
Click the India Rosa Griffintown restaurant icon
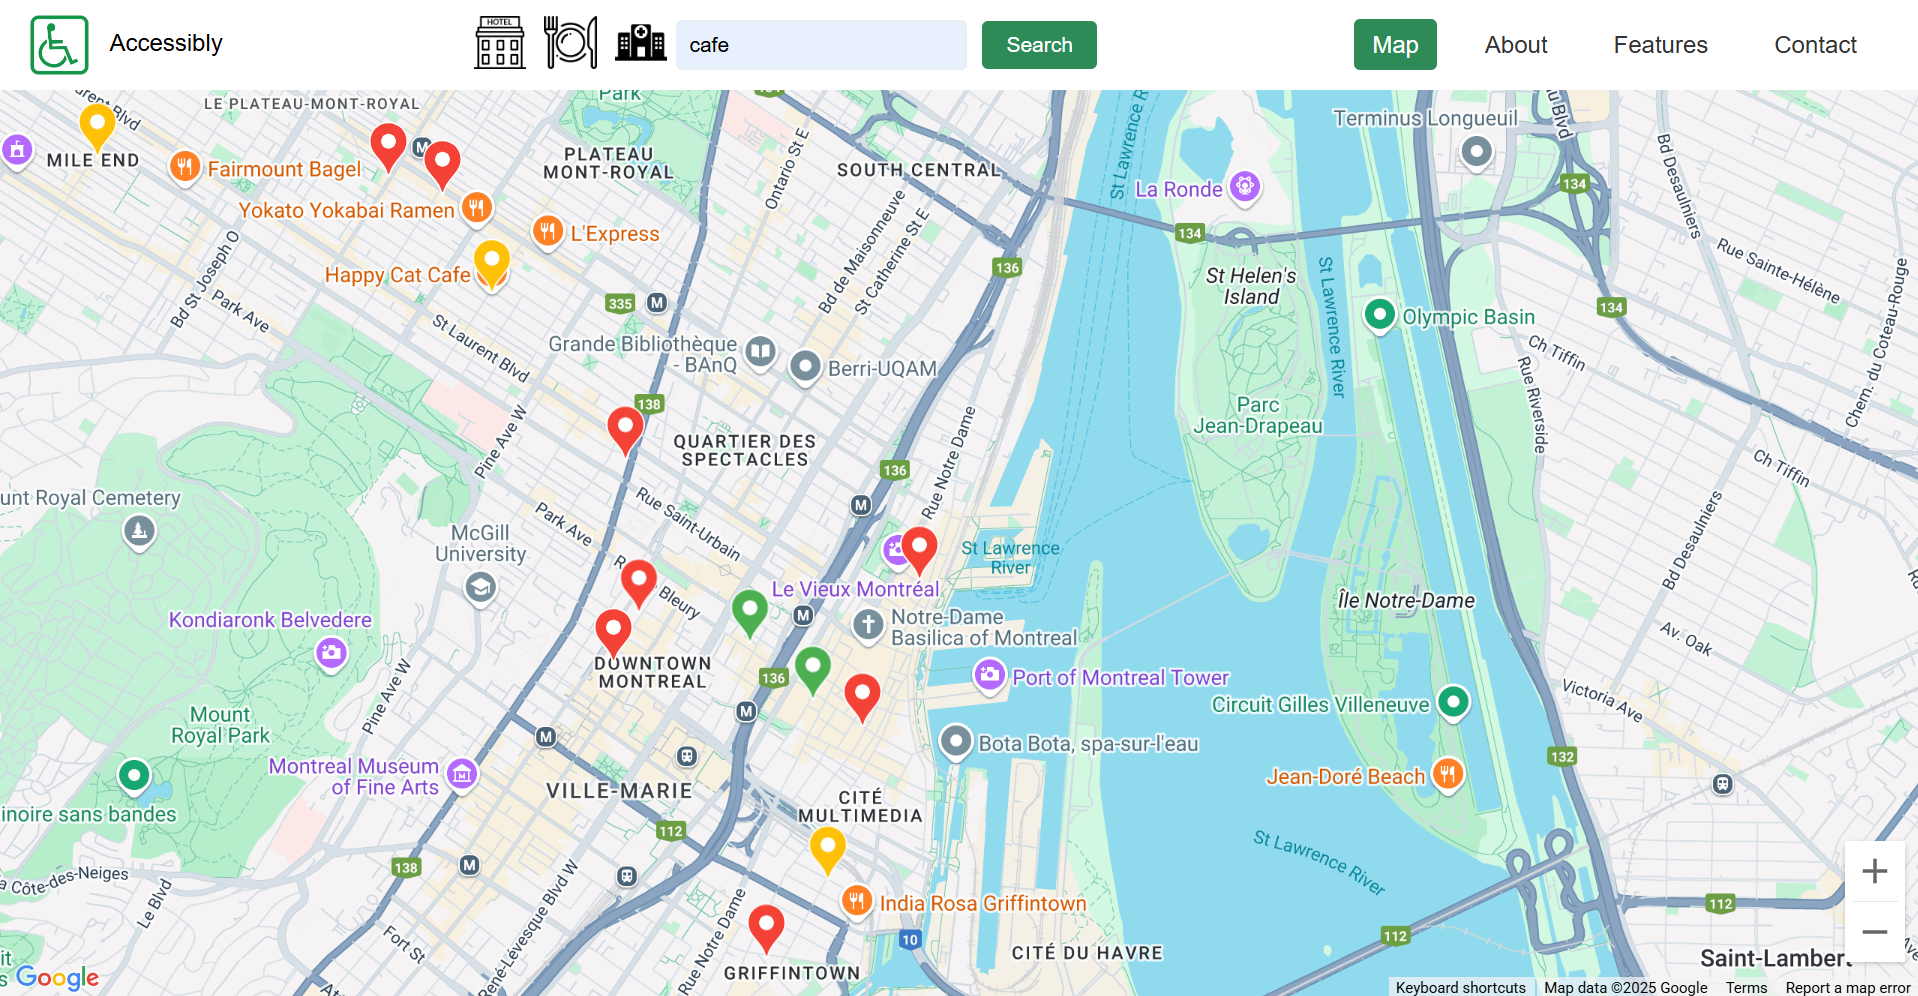[857, 901]
